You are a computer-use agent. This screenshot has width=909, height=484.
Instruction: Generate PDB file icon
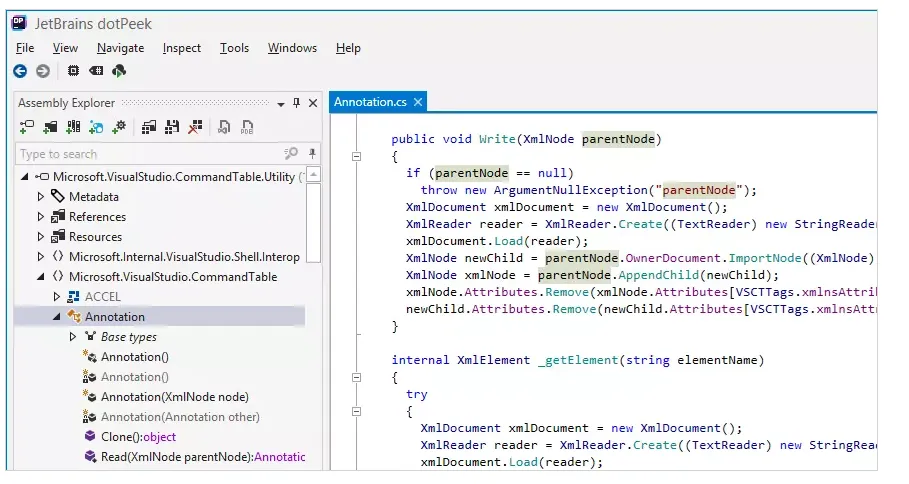pyautogui.click(x=247, y=127)
